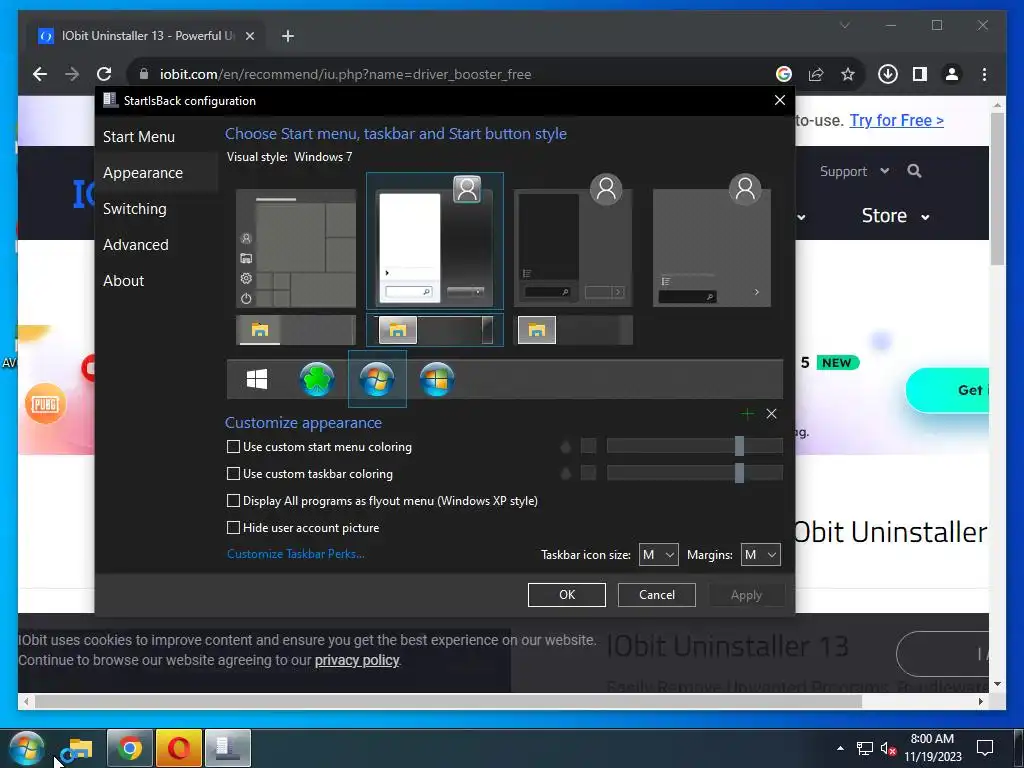Select the dark plain start menu style
The width and height of the screenshot is (1024, 768).
pyautogui.click(x=573, y=241)
